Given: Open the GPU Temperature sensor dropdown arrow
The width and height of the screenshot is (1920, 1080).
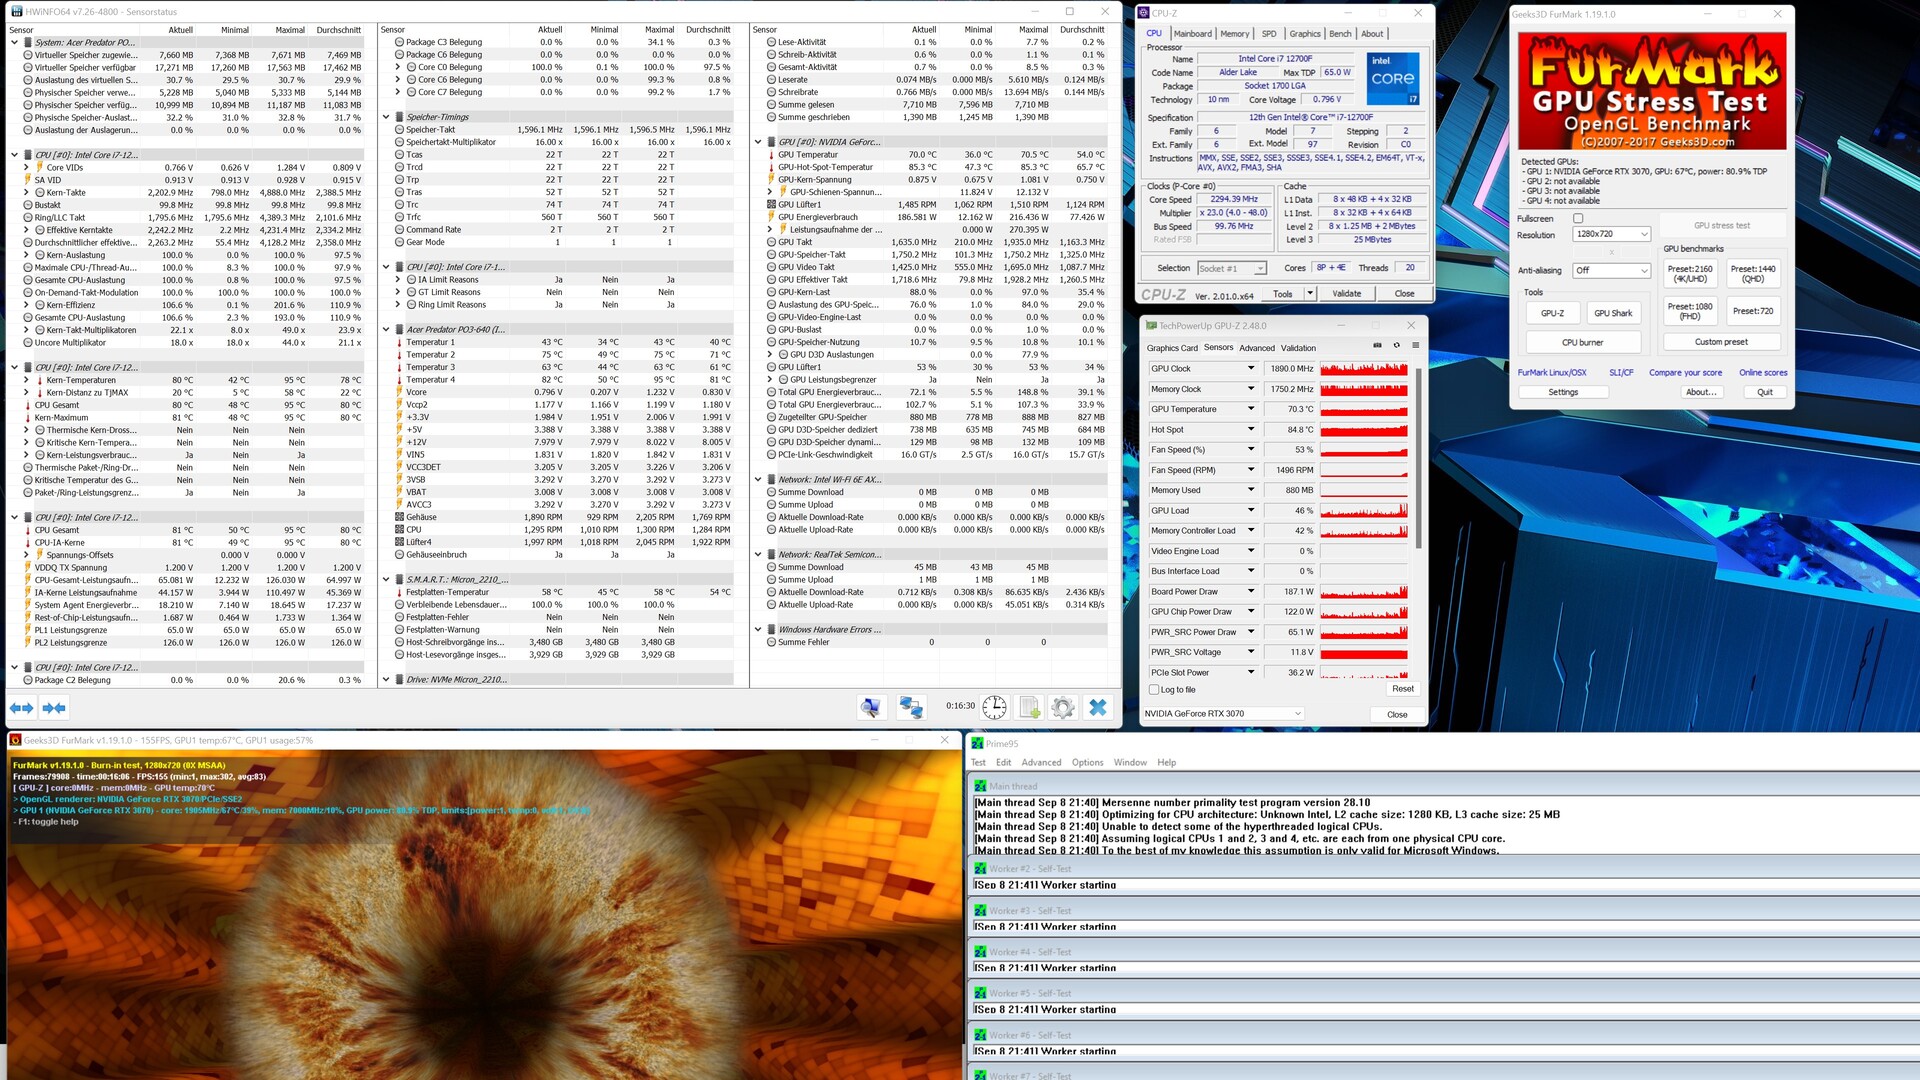Looking at the screenshot, I should pos(1250,409).
